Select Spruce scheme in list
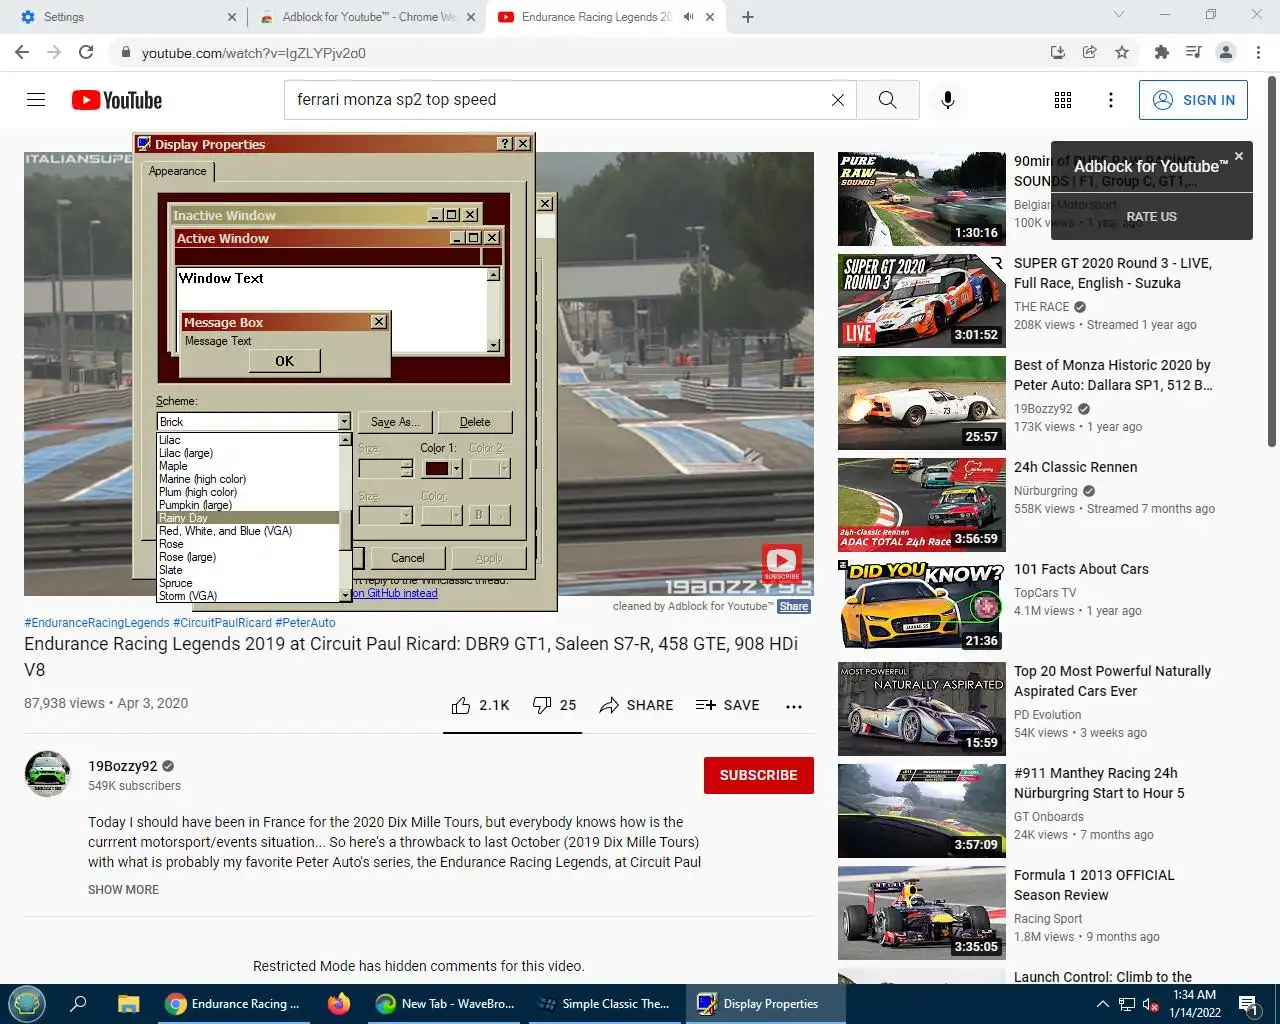This screenshot has height=1024, width=1280. (248, 583)
